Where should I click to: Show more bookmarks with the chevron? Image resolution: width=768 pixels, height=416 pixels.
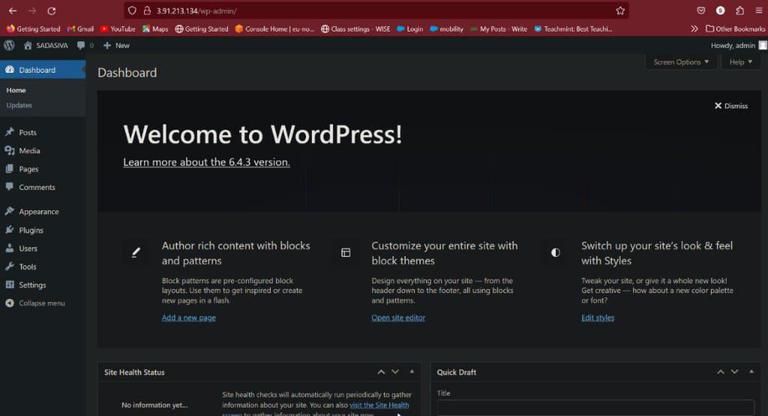point(694,29)
